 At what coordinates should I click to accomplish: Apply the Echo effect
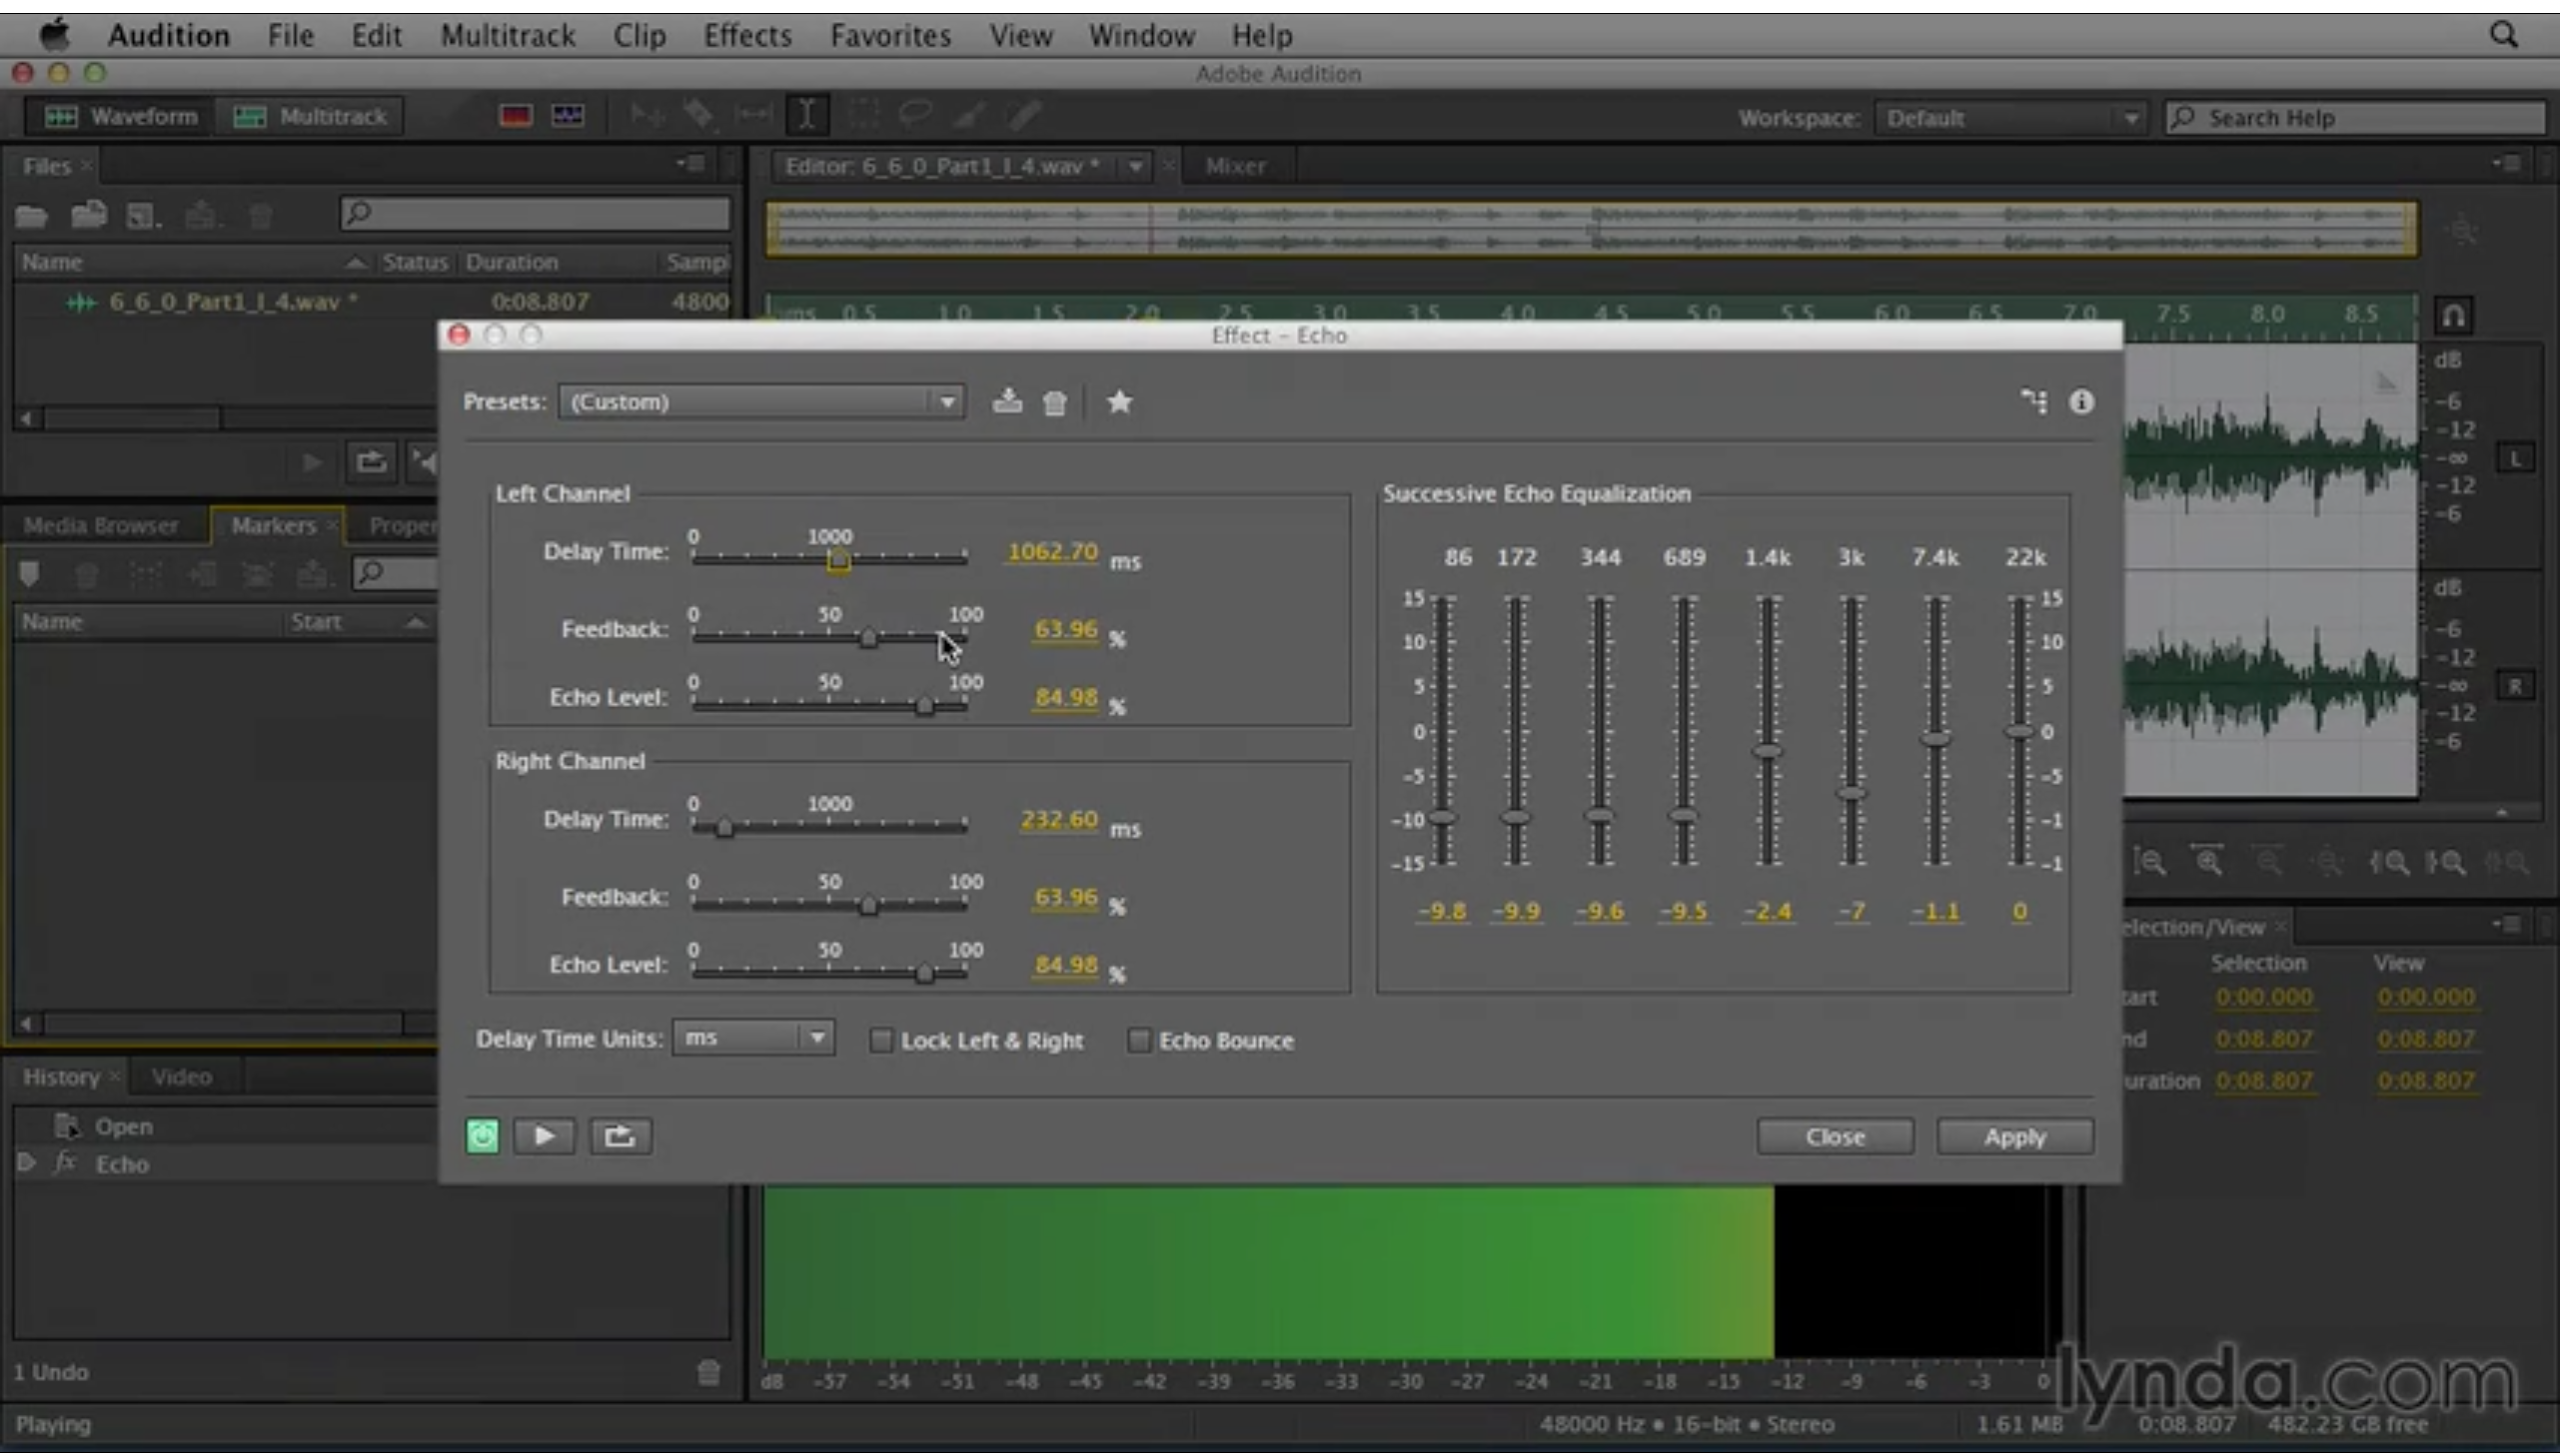tap(2015, 1135)
